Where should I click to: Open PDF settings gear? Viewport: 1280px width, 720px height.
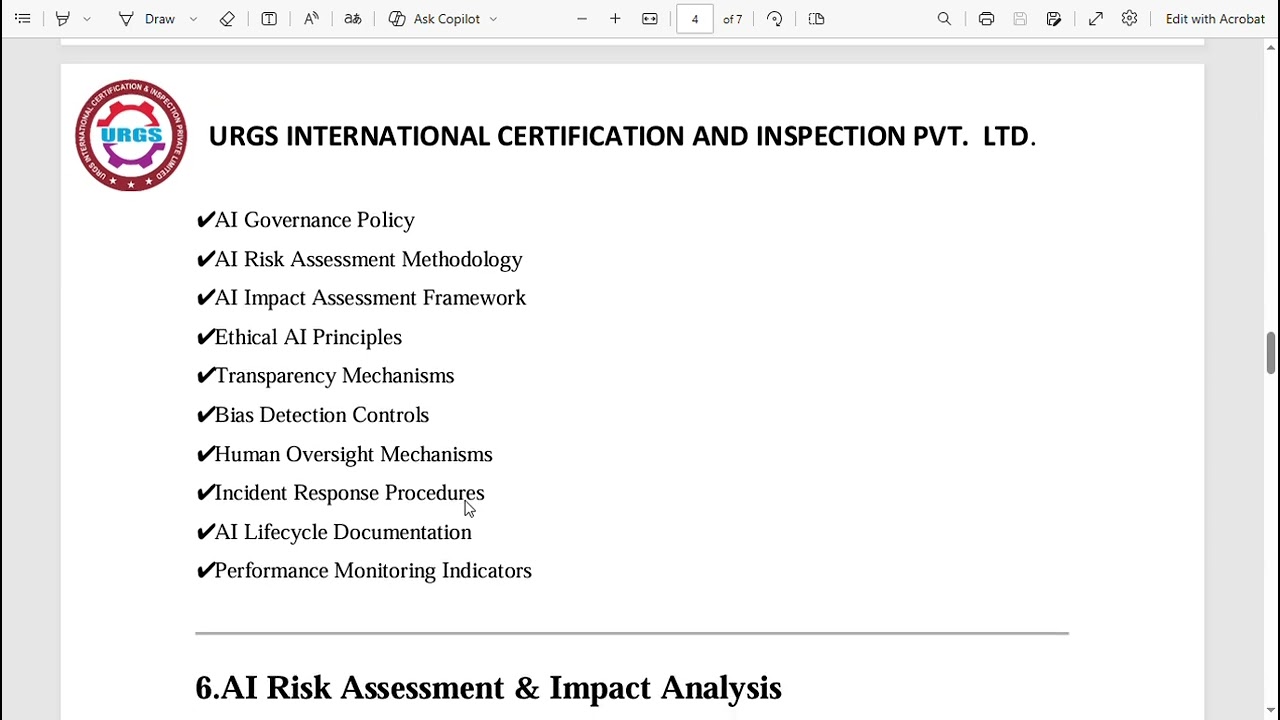[1129, 19]
